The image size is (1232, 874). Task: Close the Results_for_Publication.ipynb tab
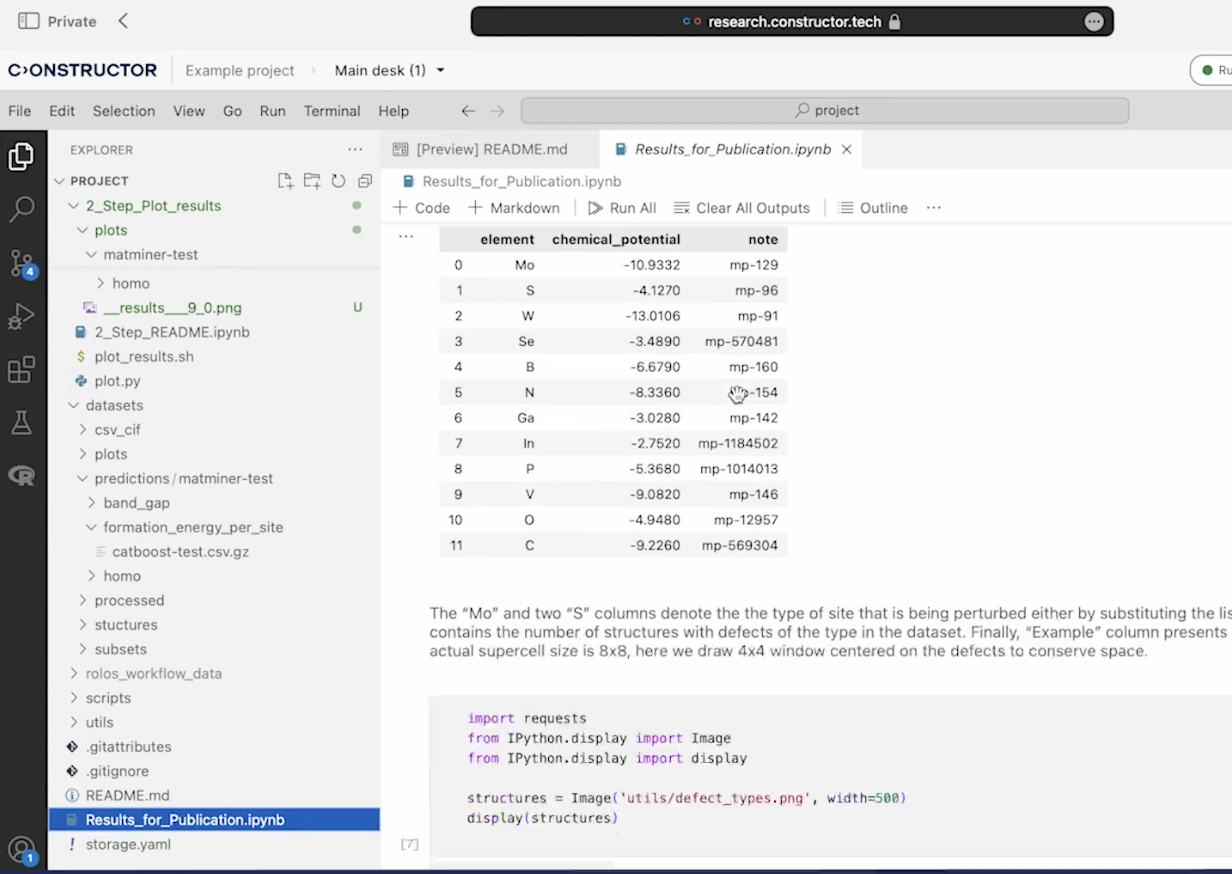coord(846,149)
